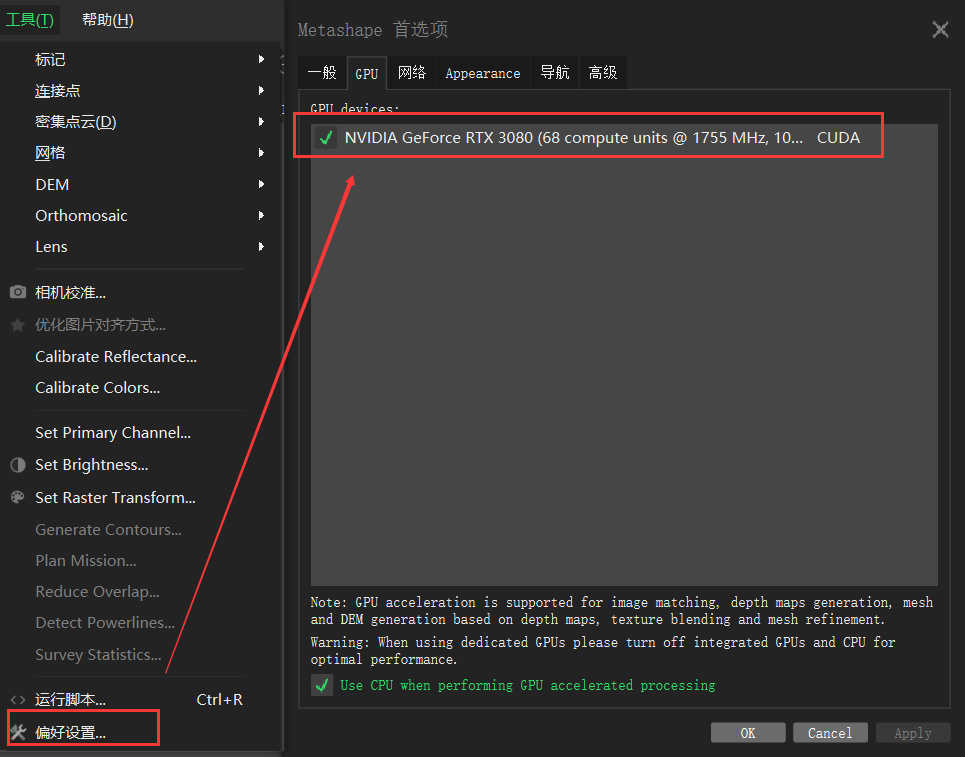Click the star icon beside 优化图片对齐方式
The image size is (965, 757).
click(18, 324)
